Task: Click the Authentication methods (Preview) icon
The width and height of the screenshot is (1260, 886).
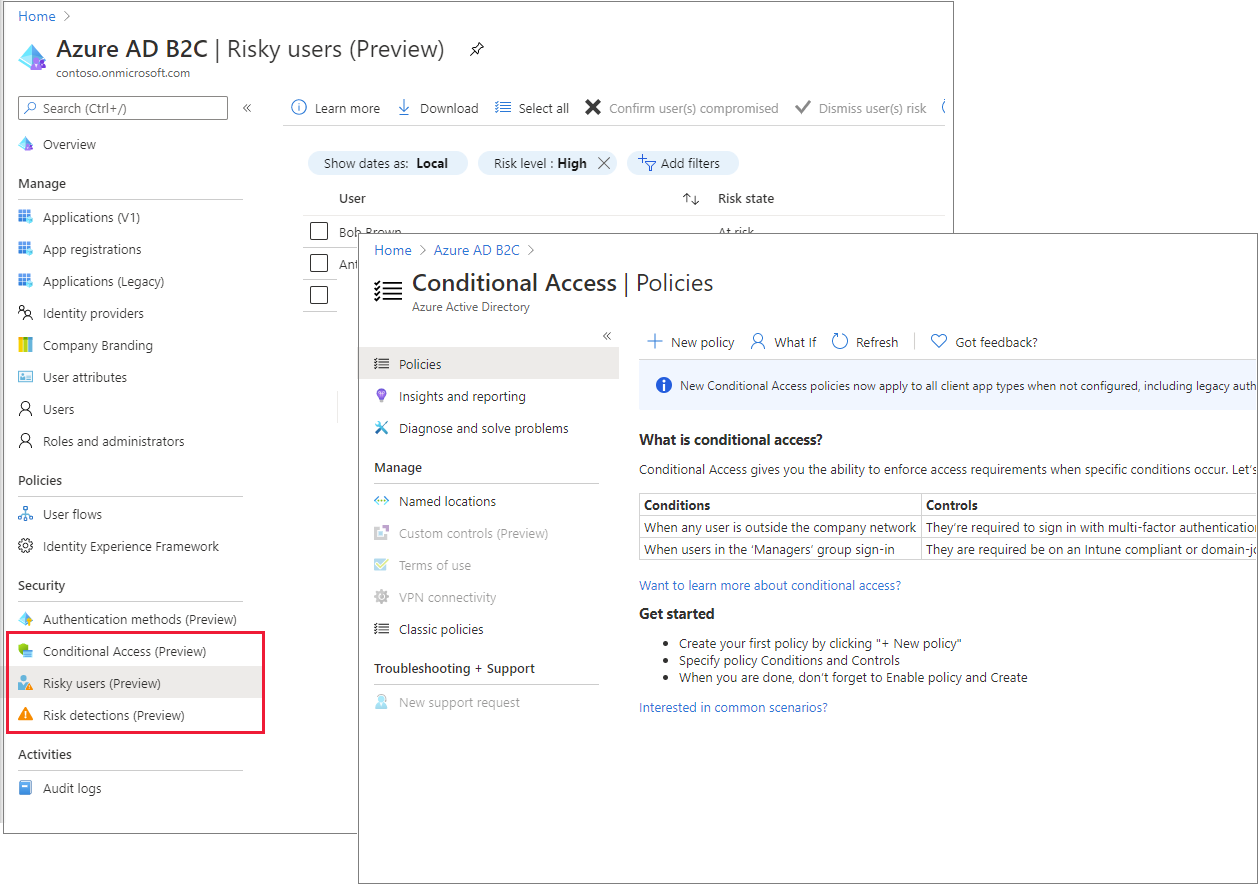Action: (26, 619)
